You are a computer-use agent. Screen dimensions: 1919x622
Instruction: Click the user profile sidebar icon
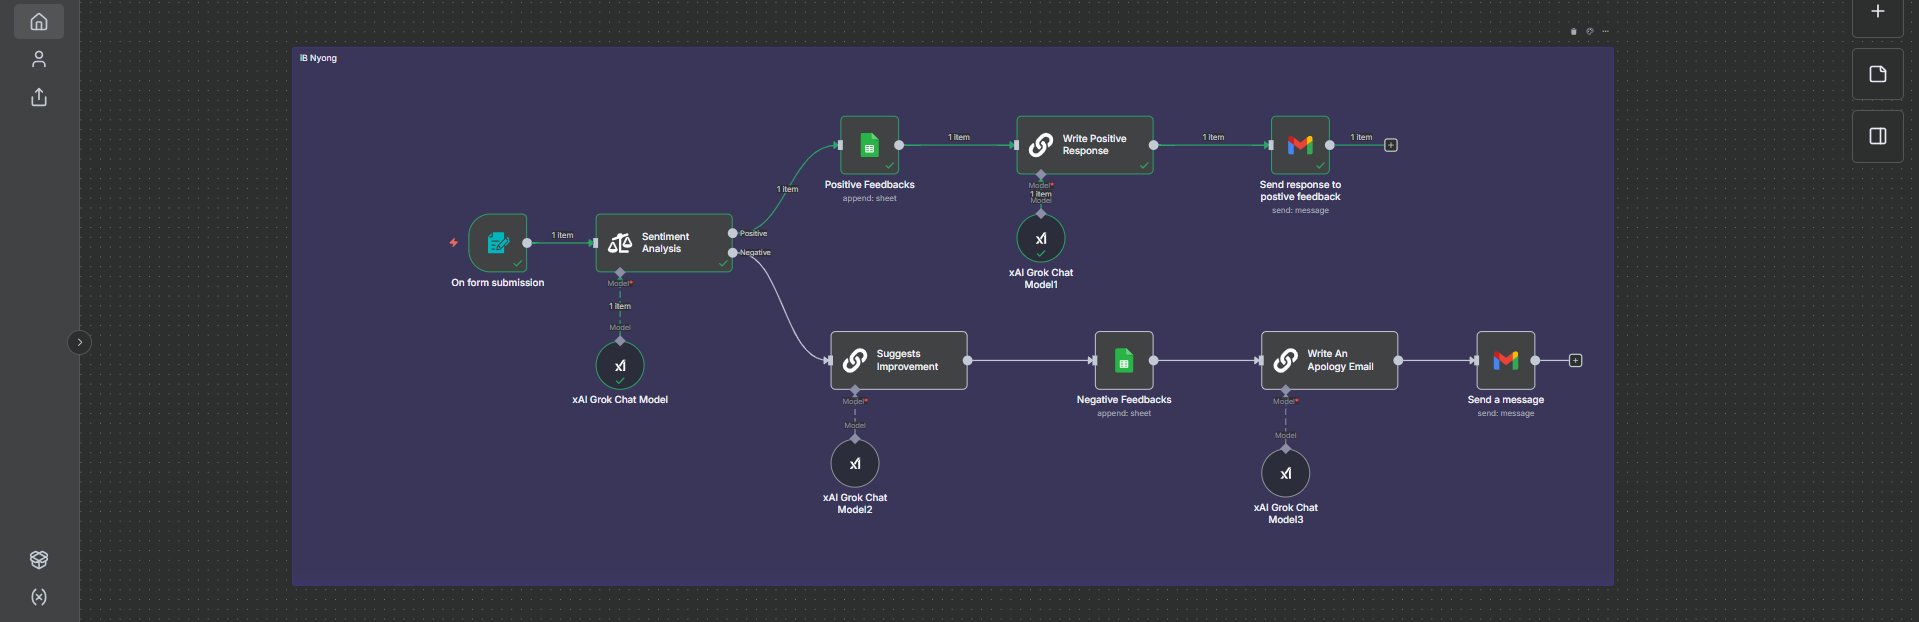39,59
